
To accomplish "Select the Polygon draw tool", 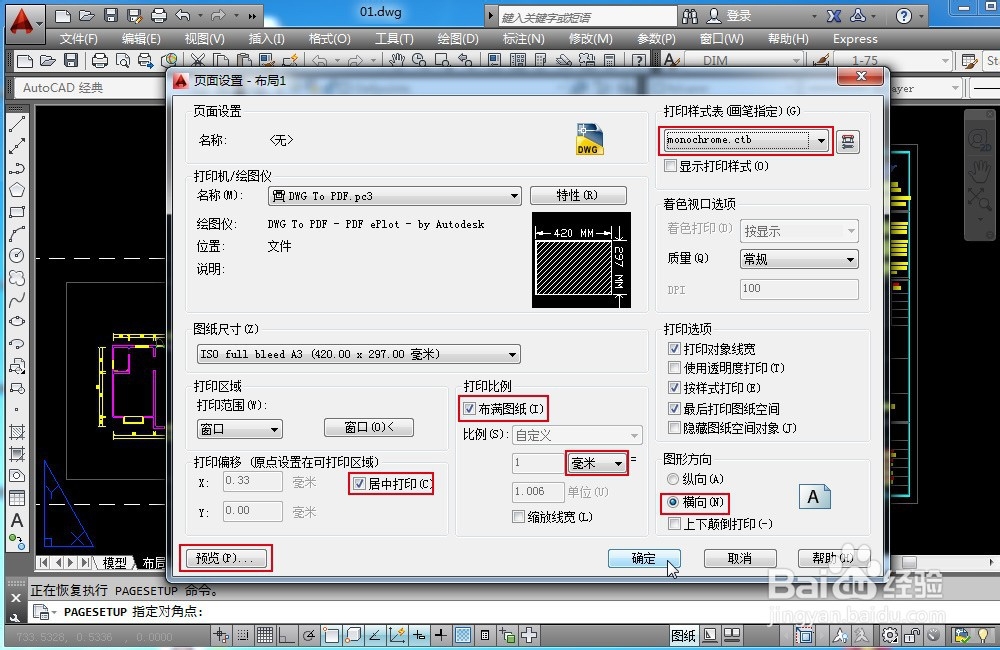I will point(17,190).
